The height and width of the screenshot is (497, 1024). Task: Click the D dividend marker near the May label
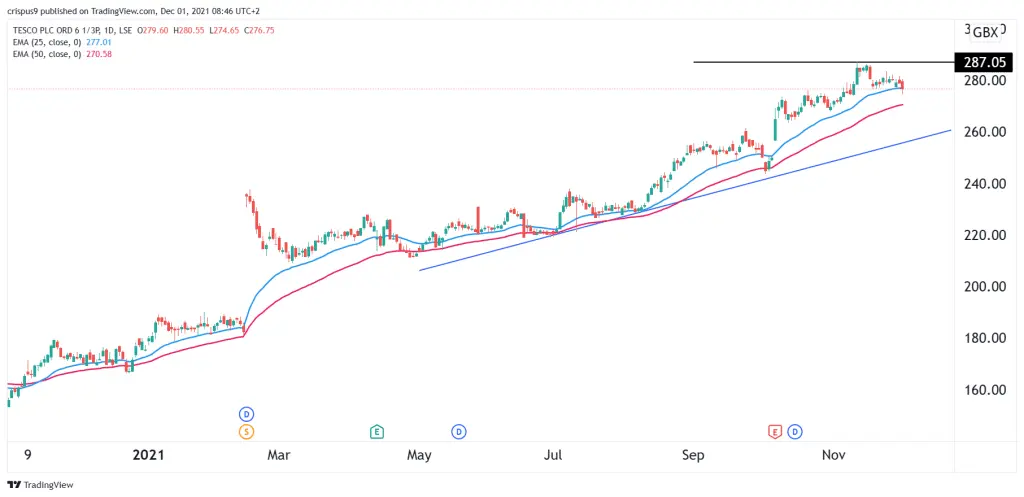tap(459, 432)
